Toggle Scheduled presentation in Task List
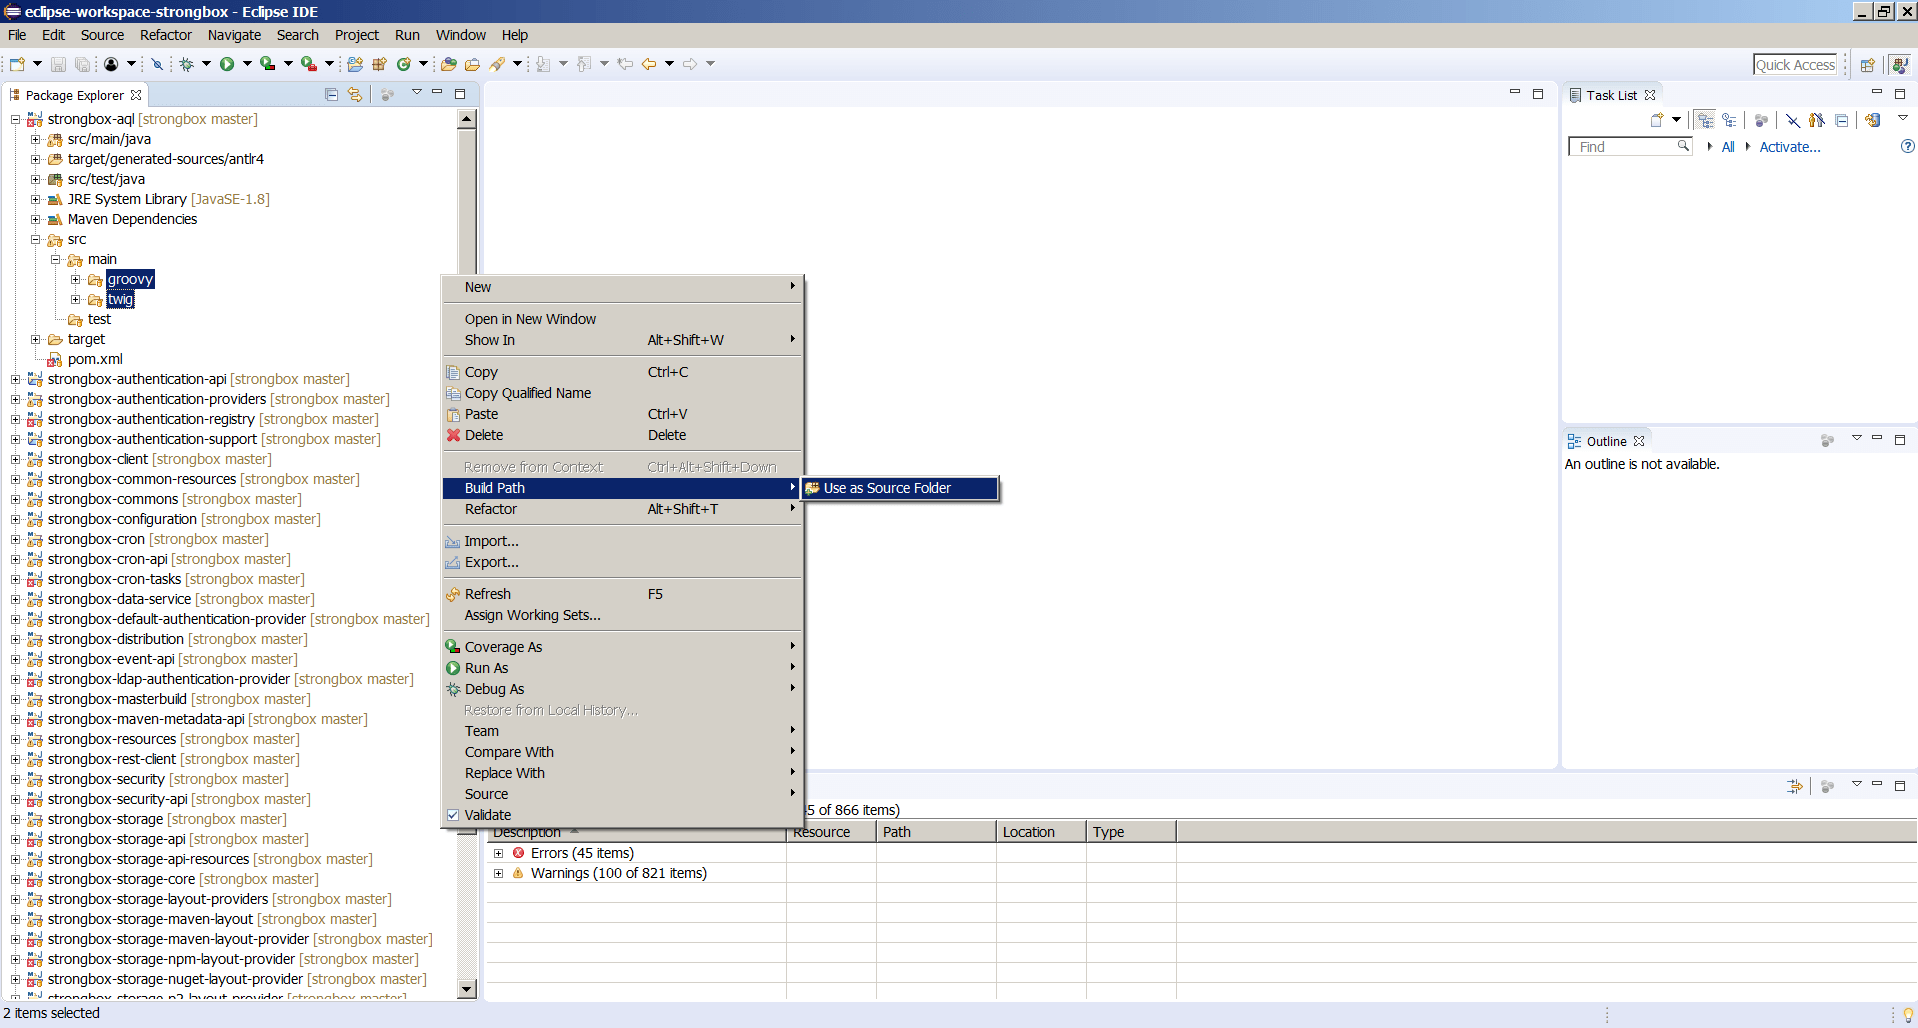This screenshot has height=1028, width=1918. point(1729,120)
